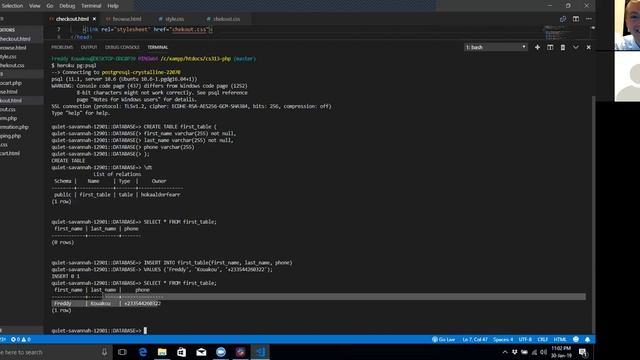Change line ending via CRLF status item

542,340
